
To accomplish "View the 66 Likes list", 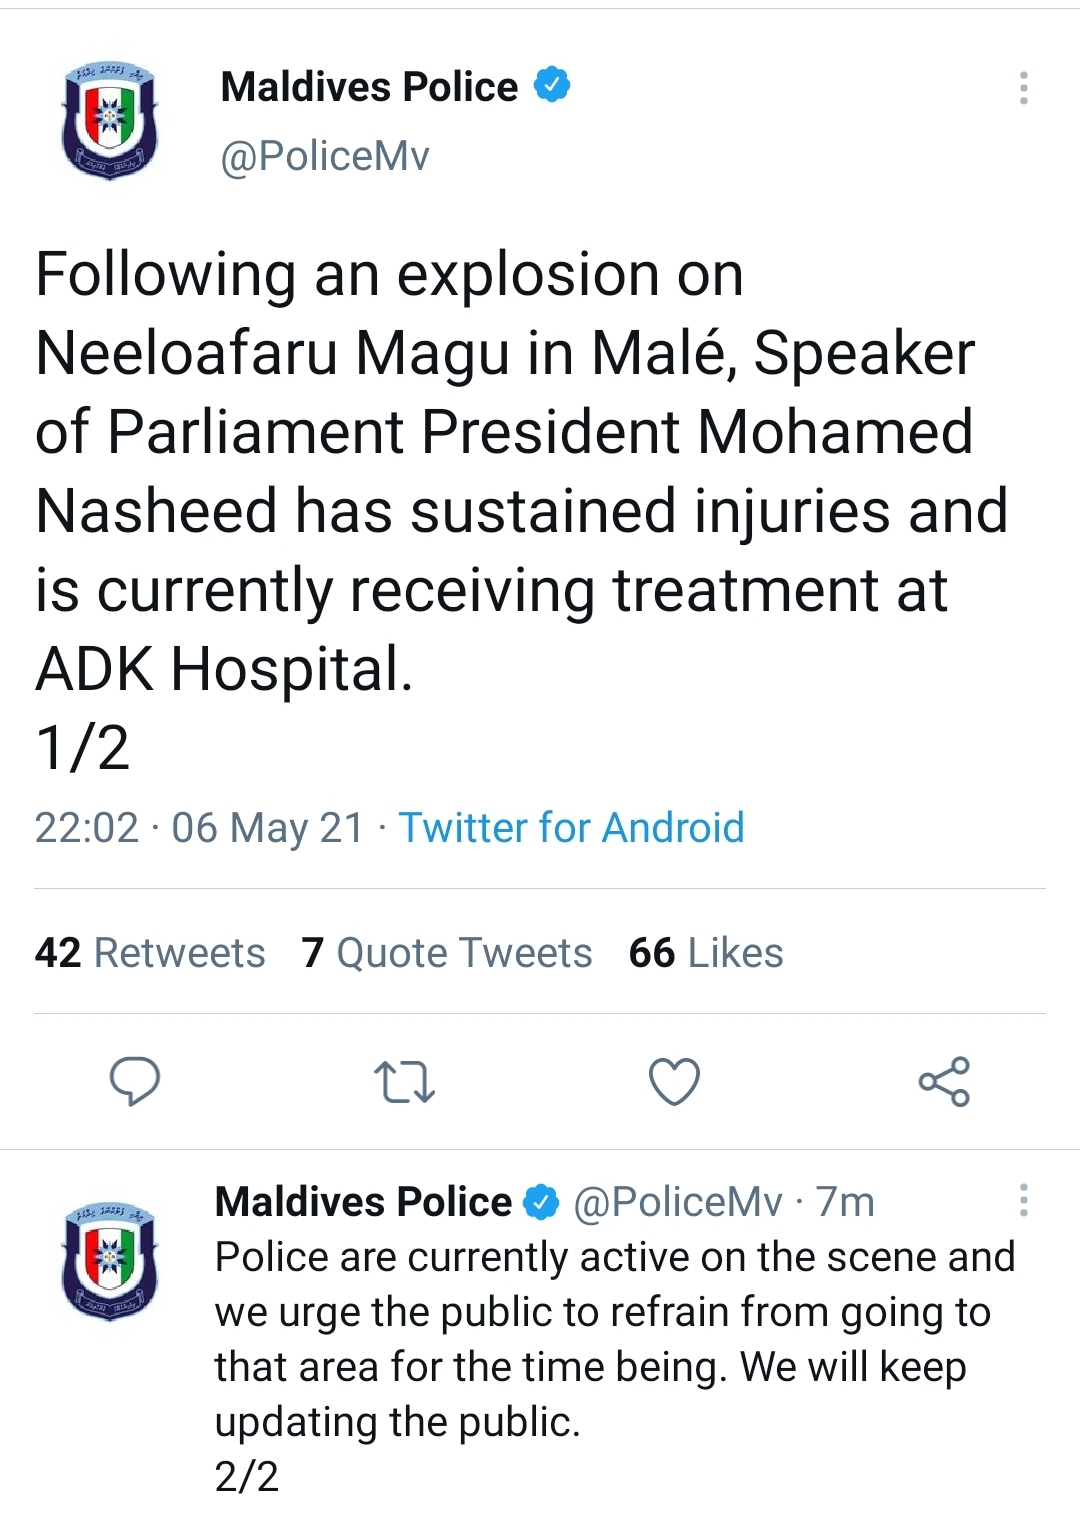I will (706, 953).
